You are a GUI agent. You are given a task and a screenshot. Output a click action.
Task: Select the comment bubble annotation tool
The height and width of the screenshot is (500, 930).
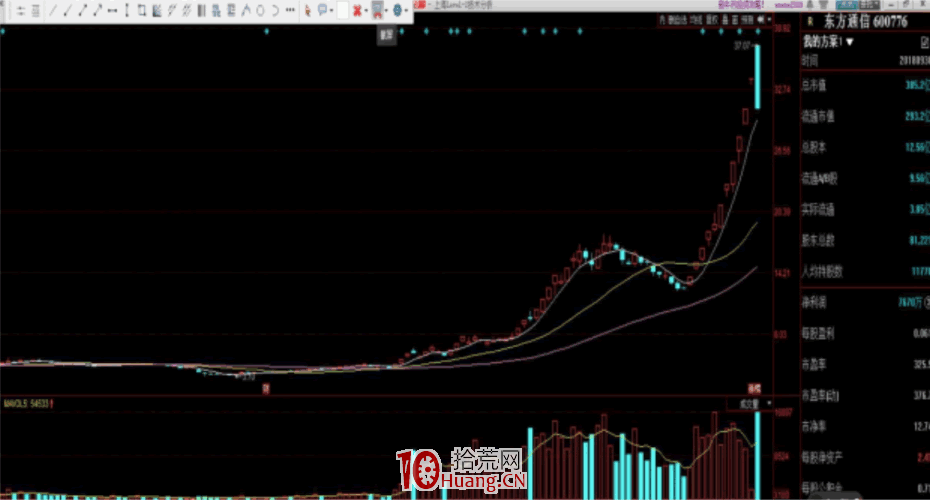(322, 11)
